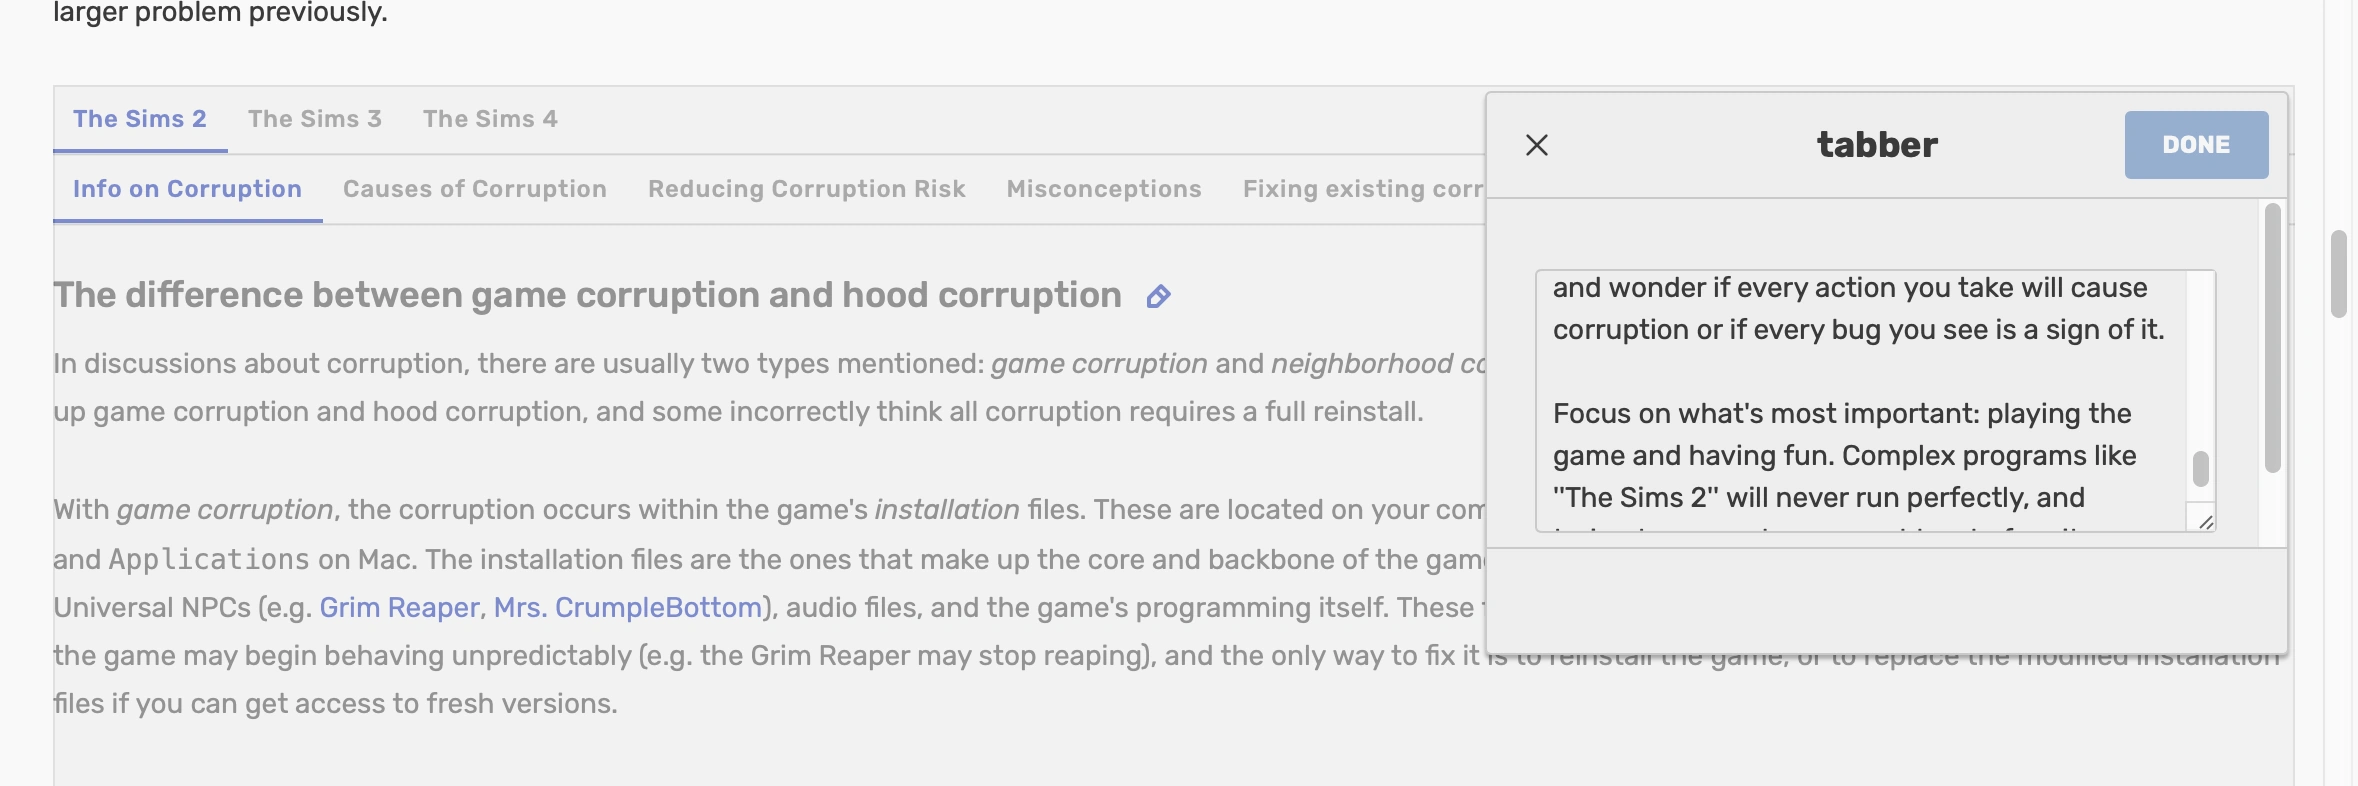Open The Sims 3 tab
Image resolution: width=2358 pixels, height=786 pixels.
pos(315,119)
